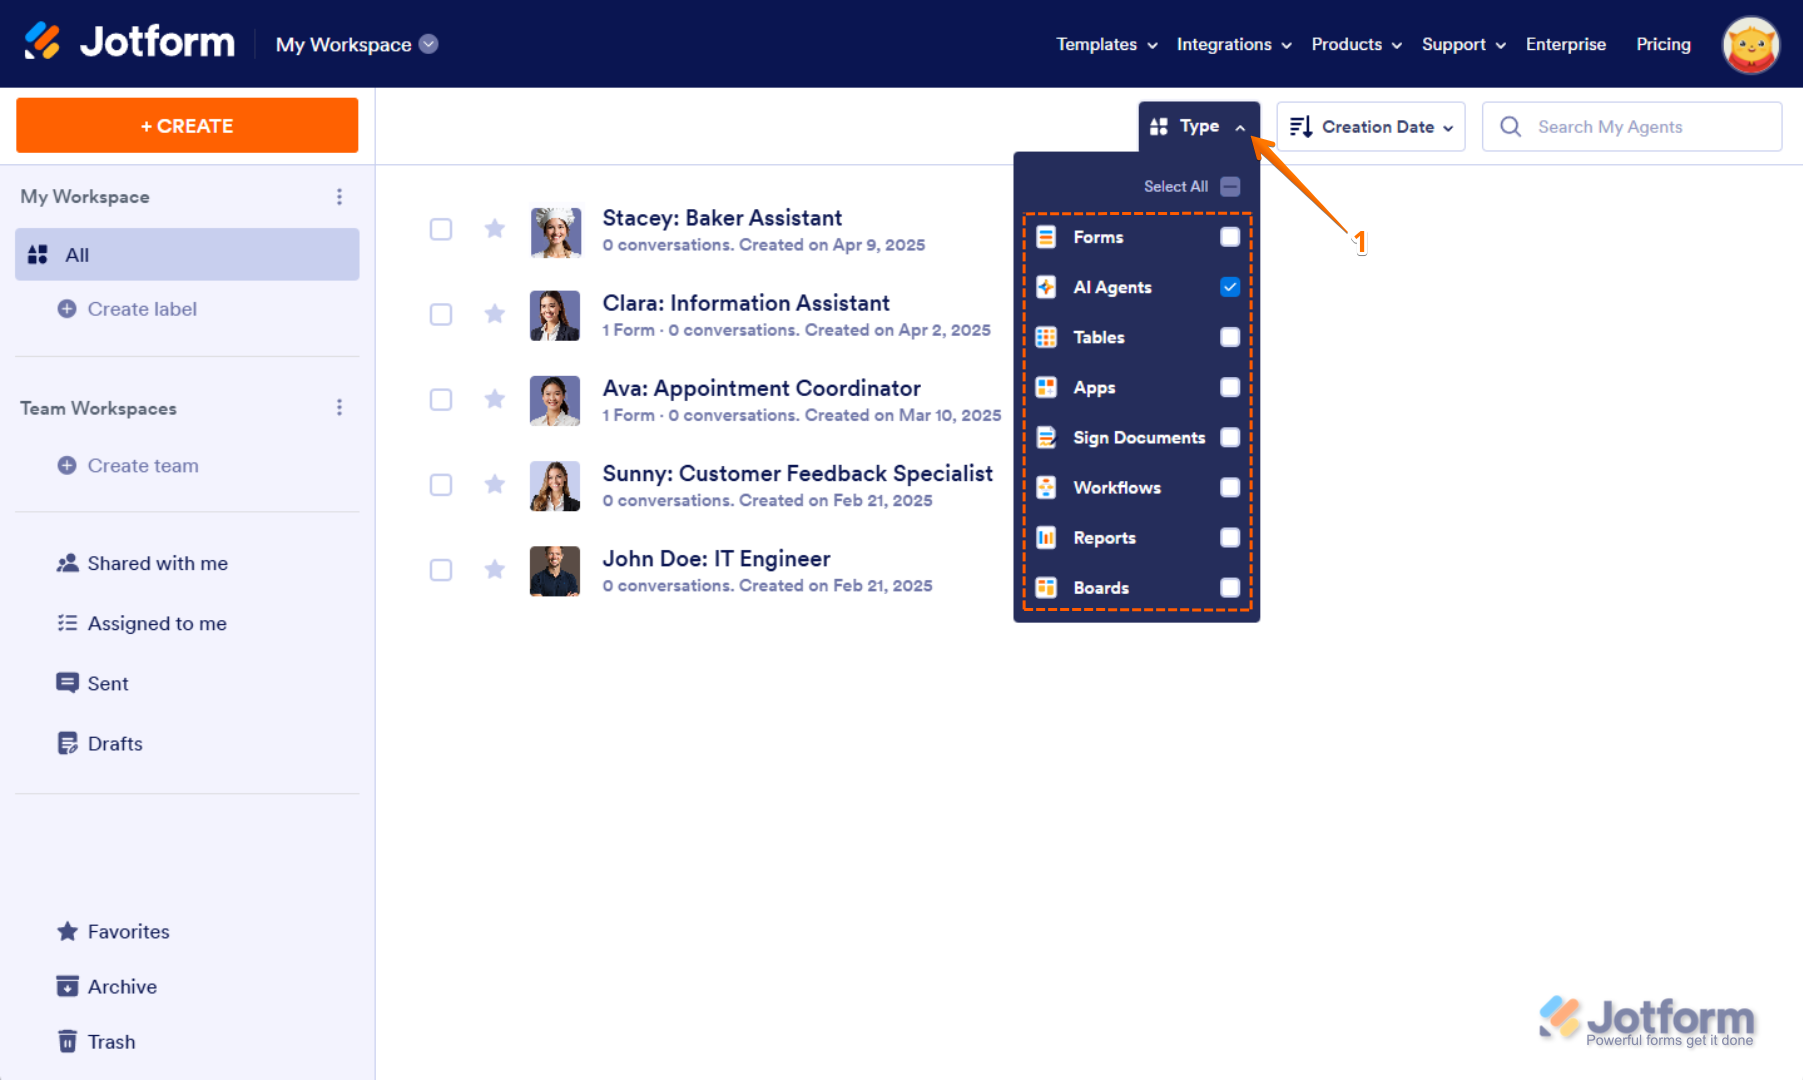1803x1080 pixels.
Task: Check the Reports type filter checkbox
Action: click(x=1230, y=537)
